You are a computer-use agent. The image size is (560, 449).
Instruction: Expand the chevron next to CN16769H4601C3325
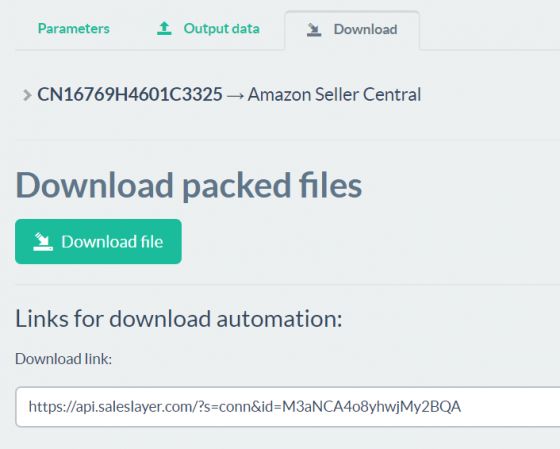coord(27,95)
